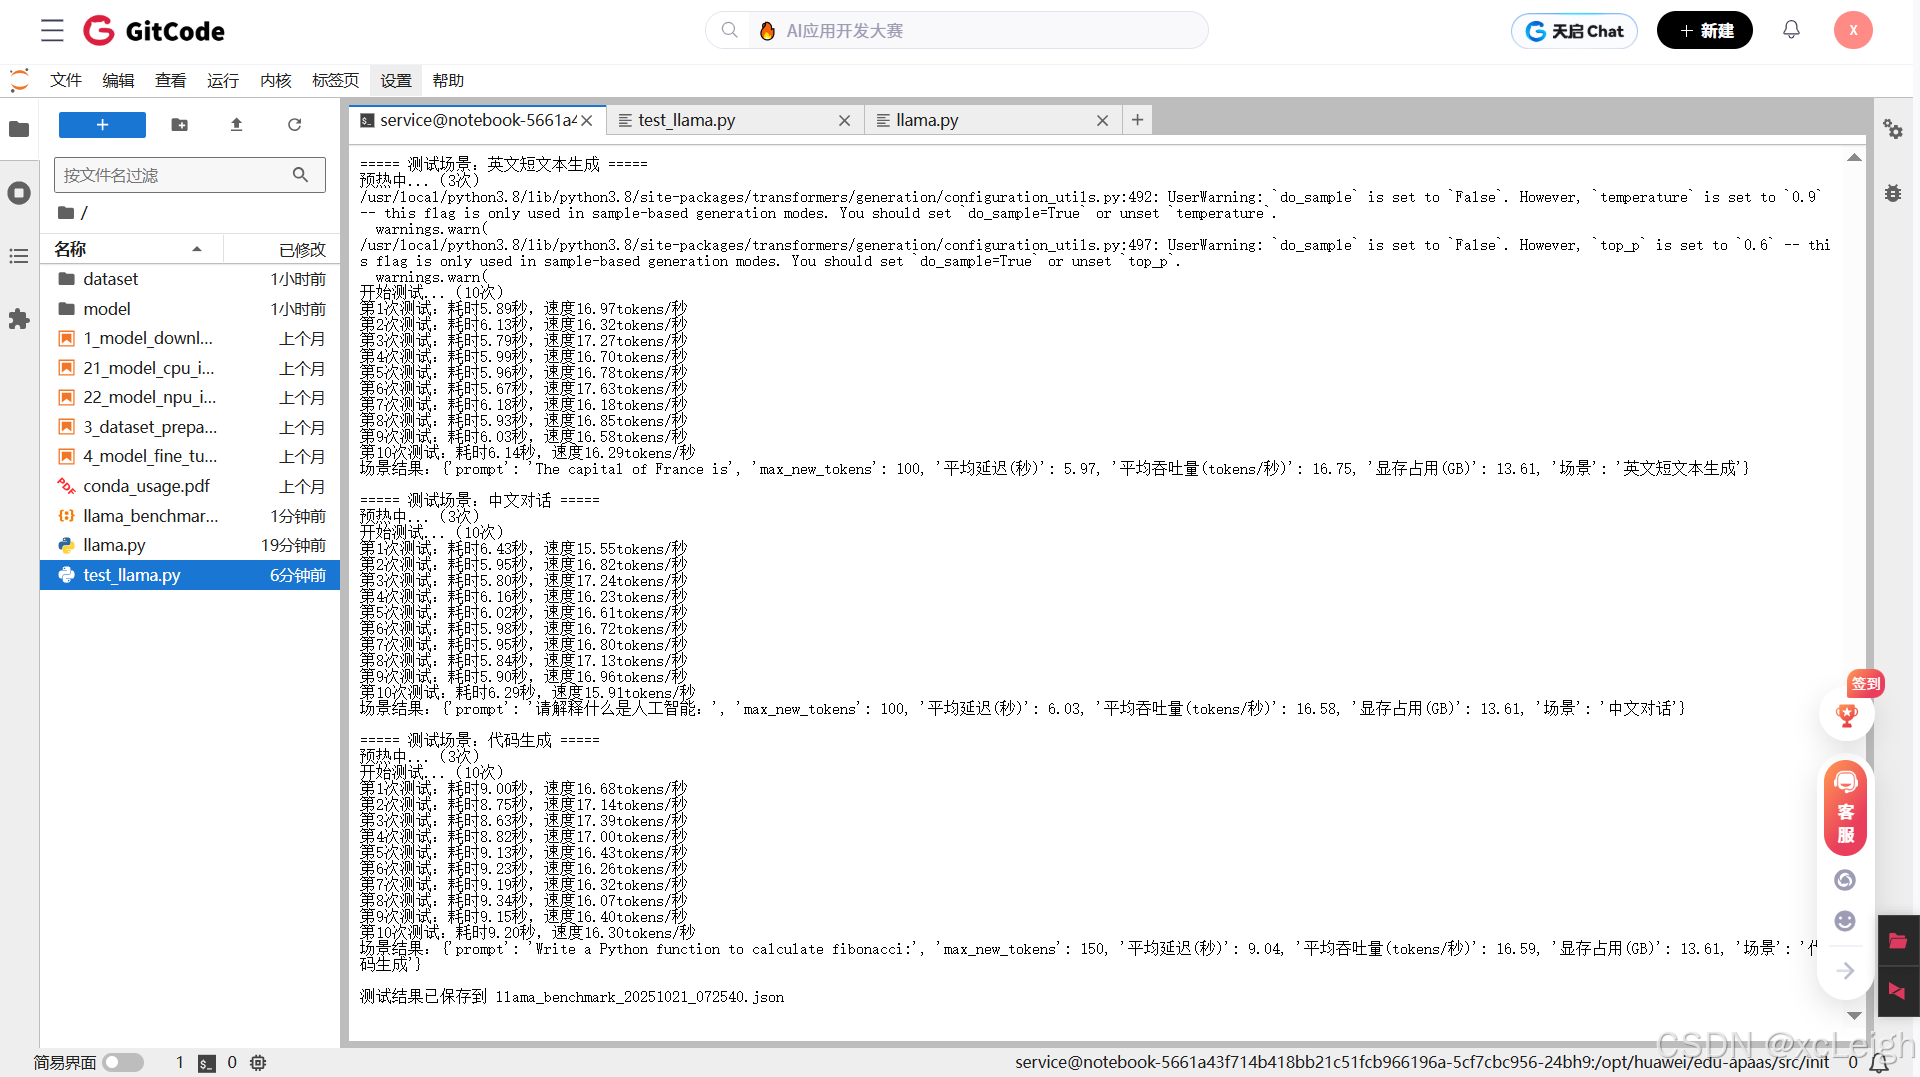Create a new folder
The image size is (1920, 1077).
pyautogui.click(x=179, y=125)
